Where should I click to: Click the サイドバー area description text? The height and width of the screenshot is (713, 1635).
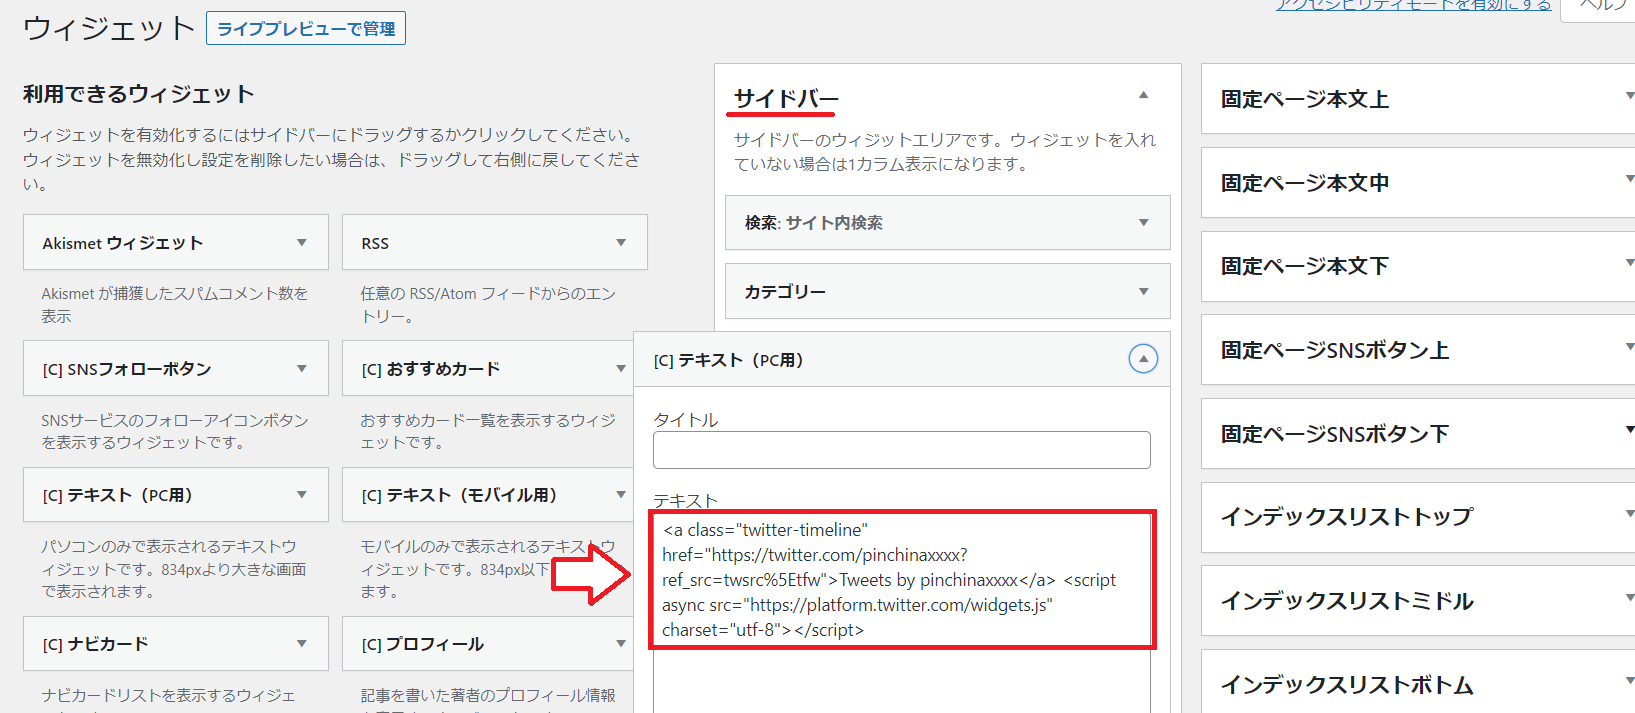[945, 152]
